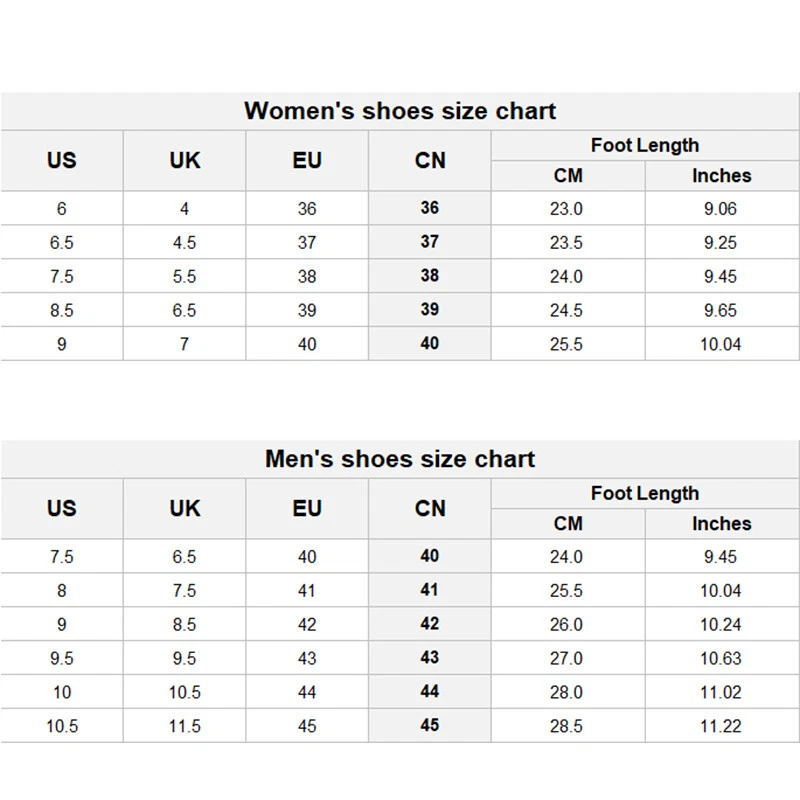Select the US column header in women's chart
This screenshot has height=800, width=800.
click(x=62, y=160)
